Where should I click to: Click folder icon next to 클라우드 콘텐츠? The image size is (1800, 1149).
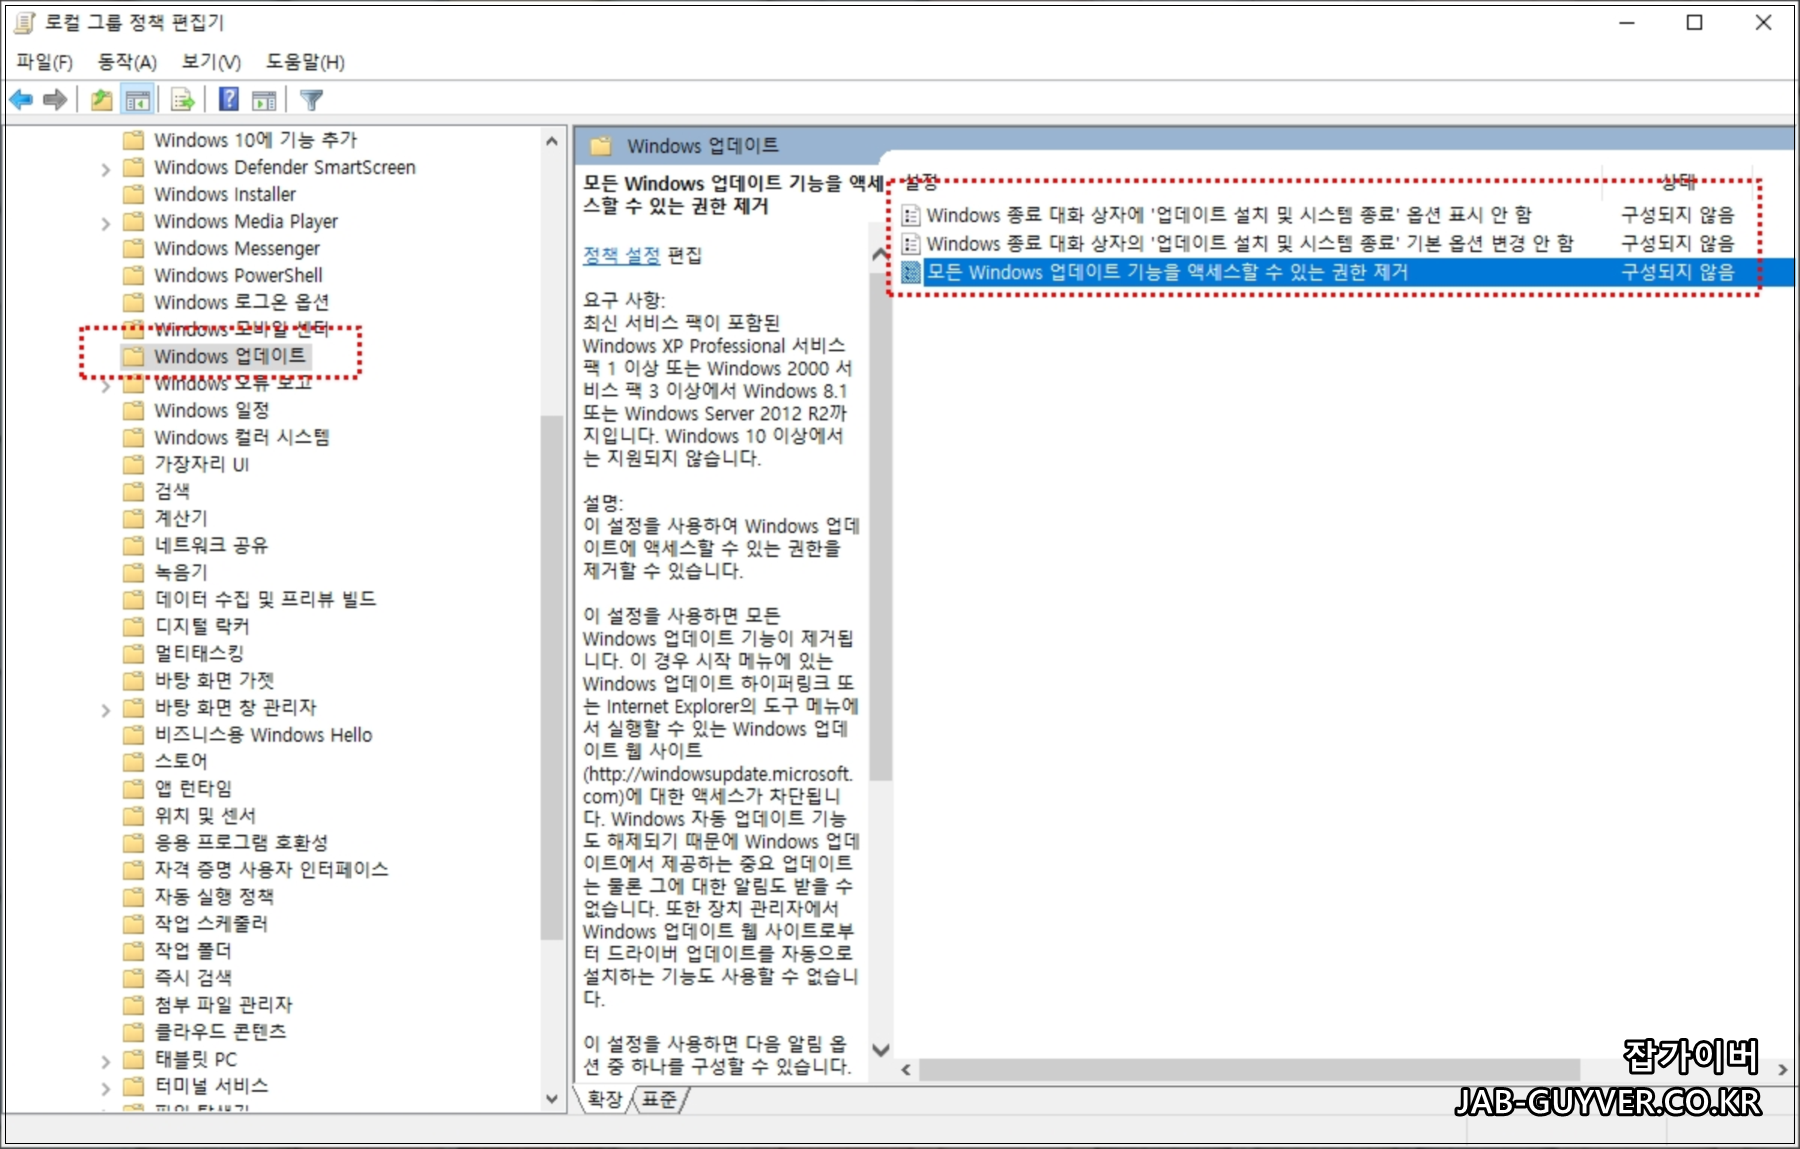[x=133, y=1031]
